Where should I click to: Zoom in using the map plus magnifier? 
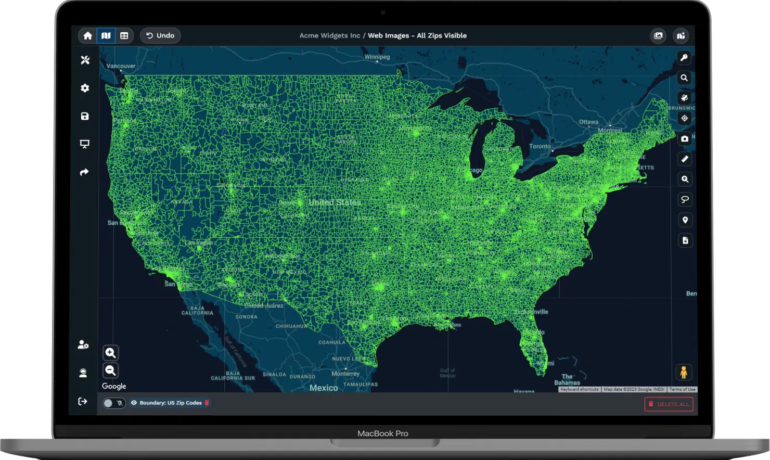tap(111, 353)
